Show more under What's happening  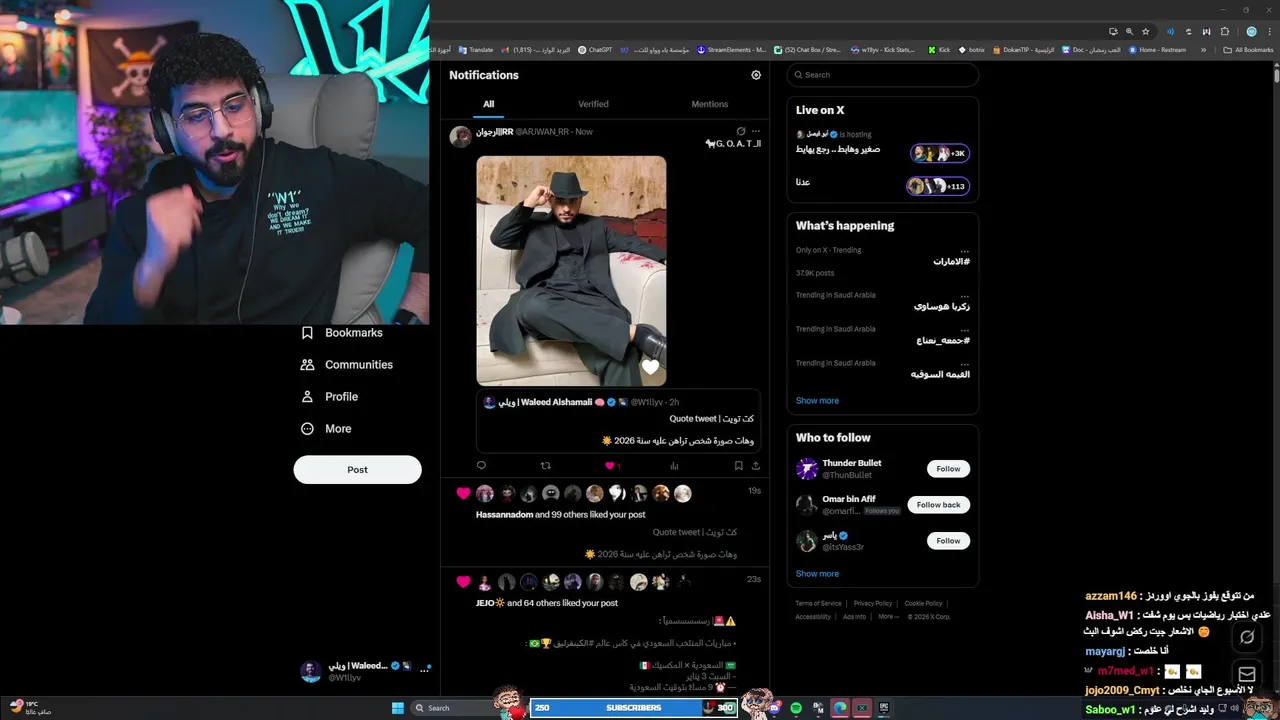pos(817,401)
